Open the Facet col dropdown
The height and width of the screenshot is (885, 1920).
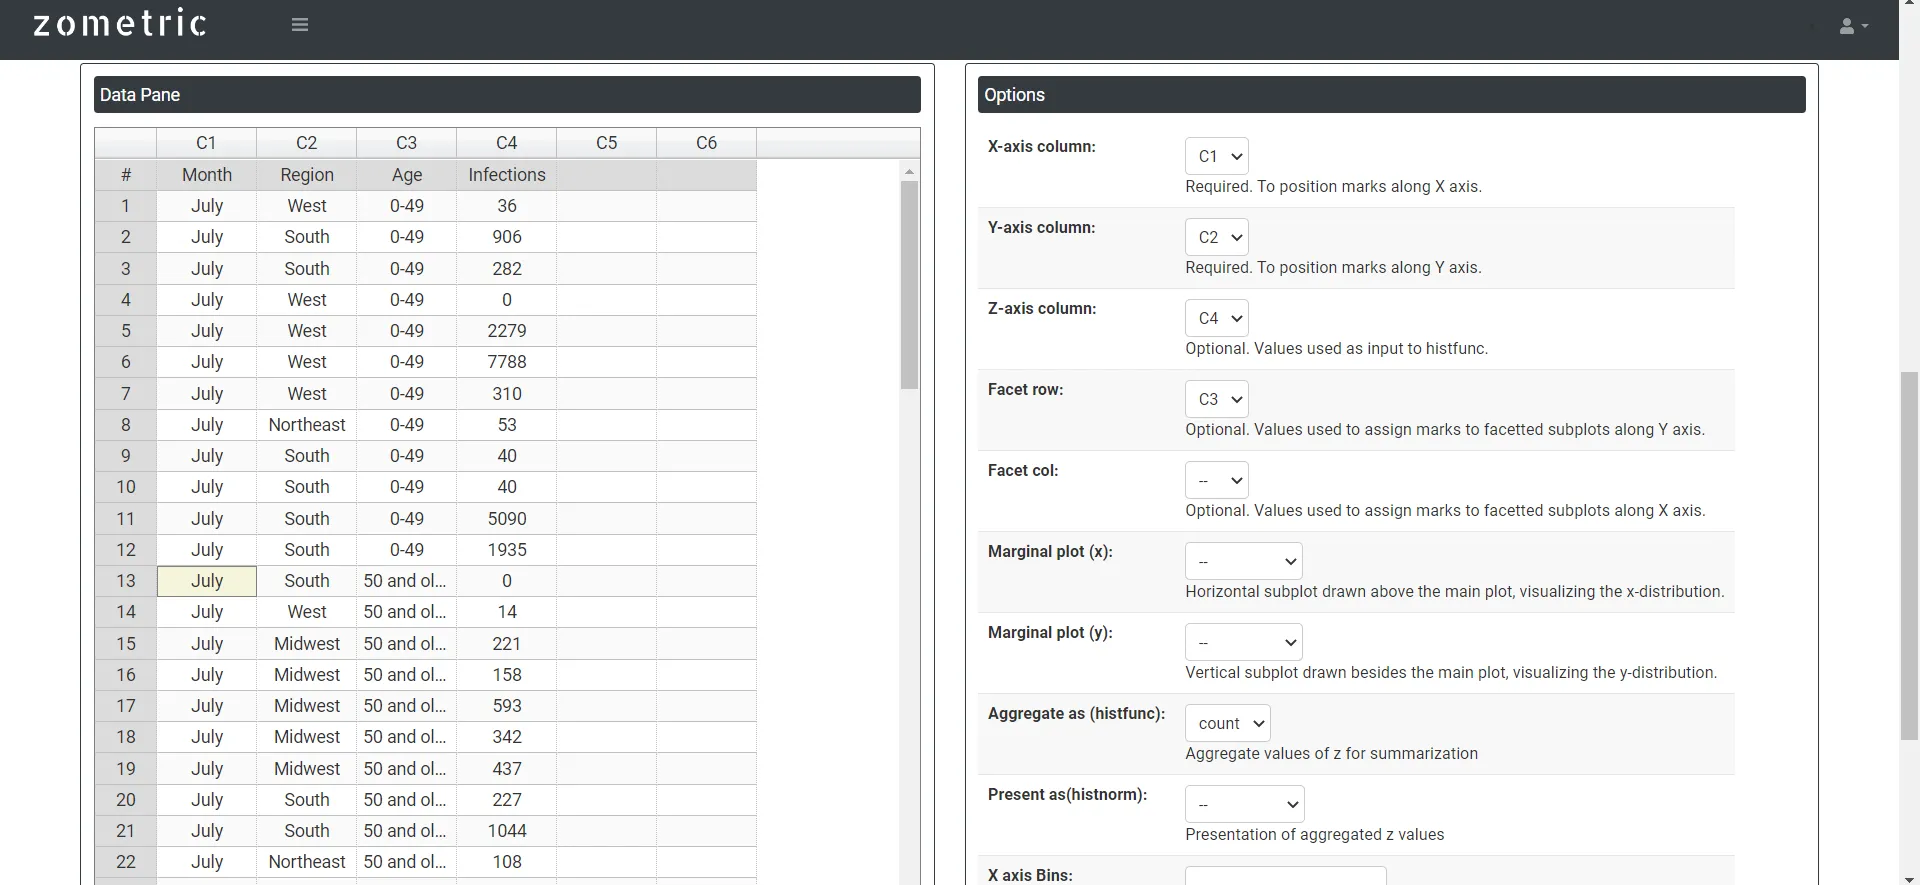point(1217,480)
